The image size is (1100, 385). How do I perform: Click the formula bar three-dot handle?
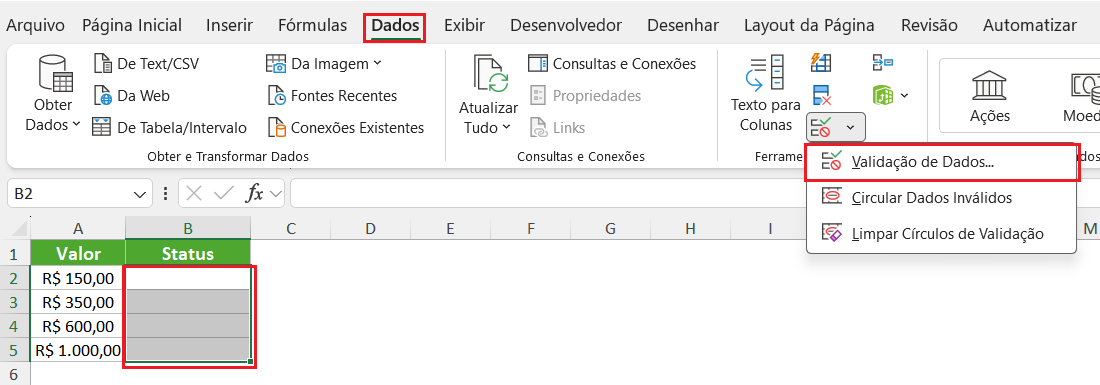click(x=165, y=194)
